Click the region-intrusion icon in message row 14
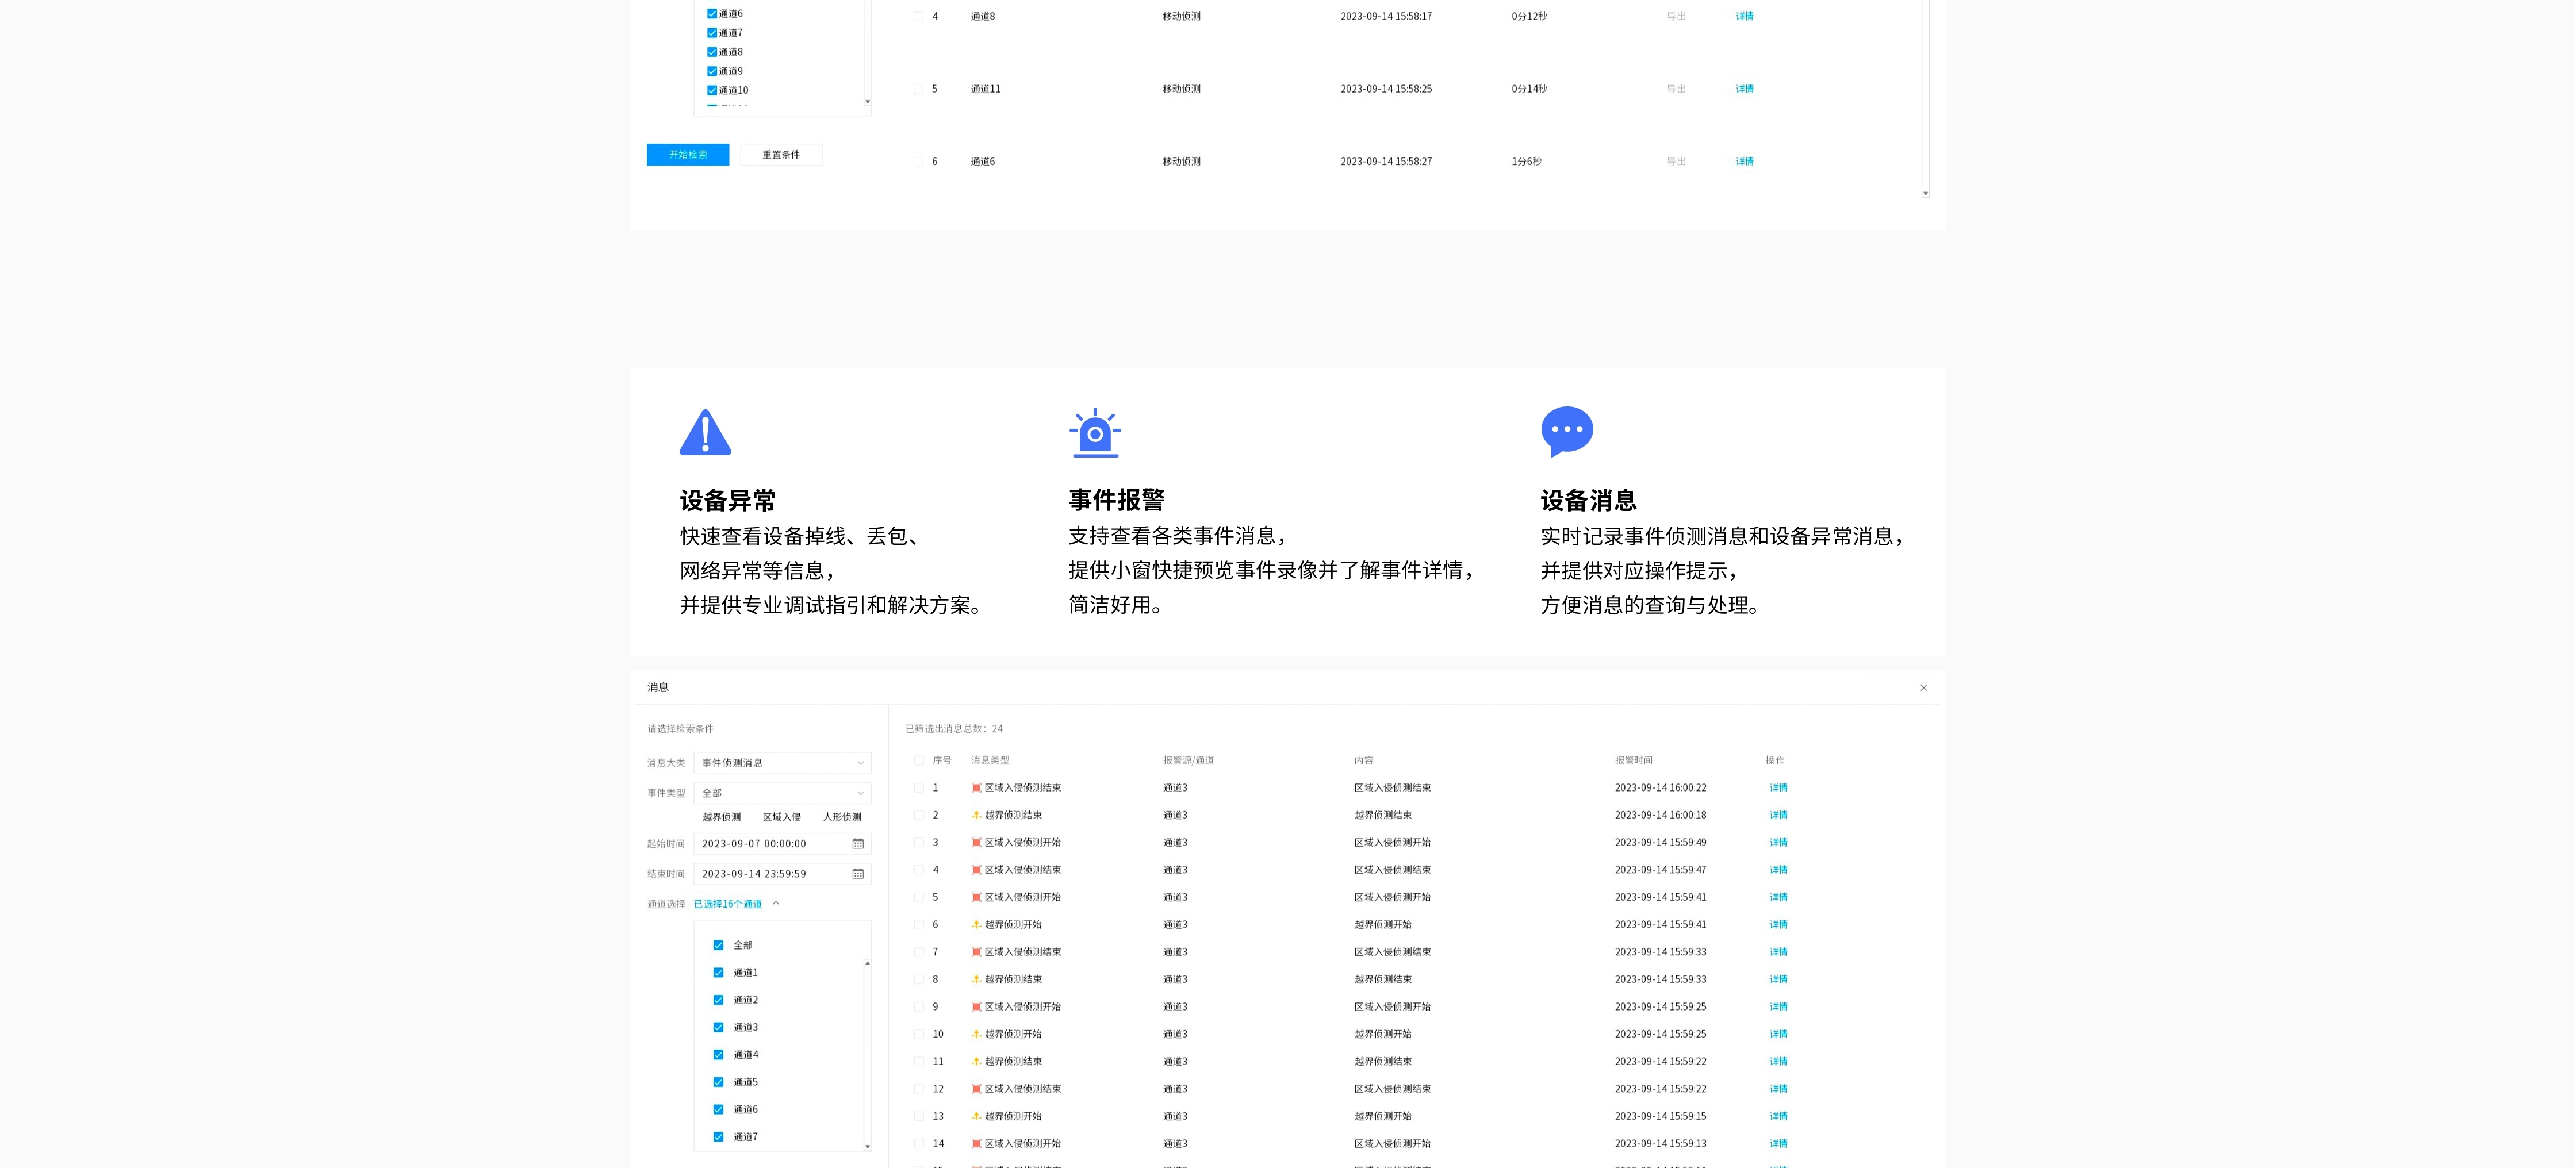Image resolution: width=2576 pixels, height=1168 pixels. pyautogui.click(x=976, y=1143)
